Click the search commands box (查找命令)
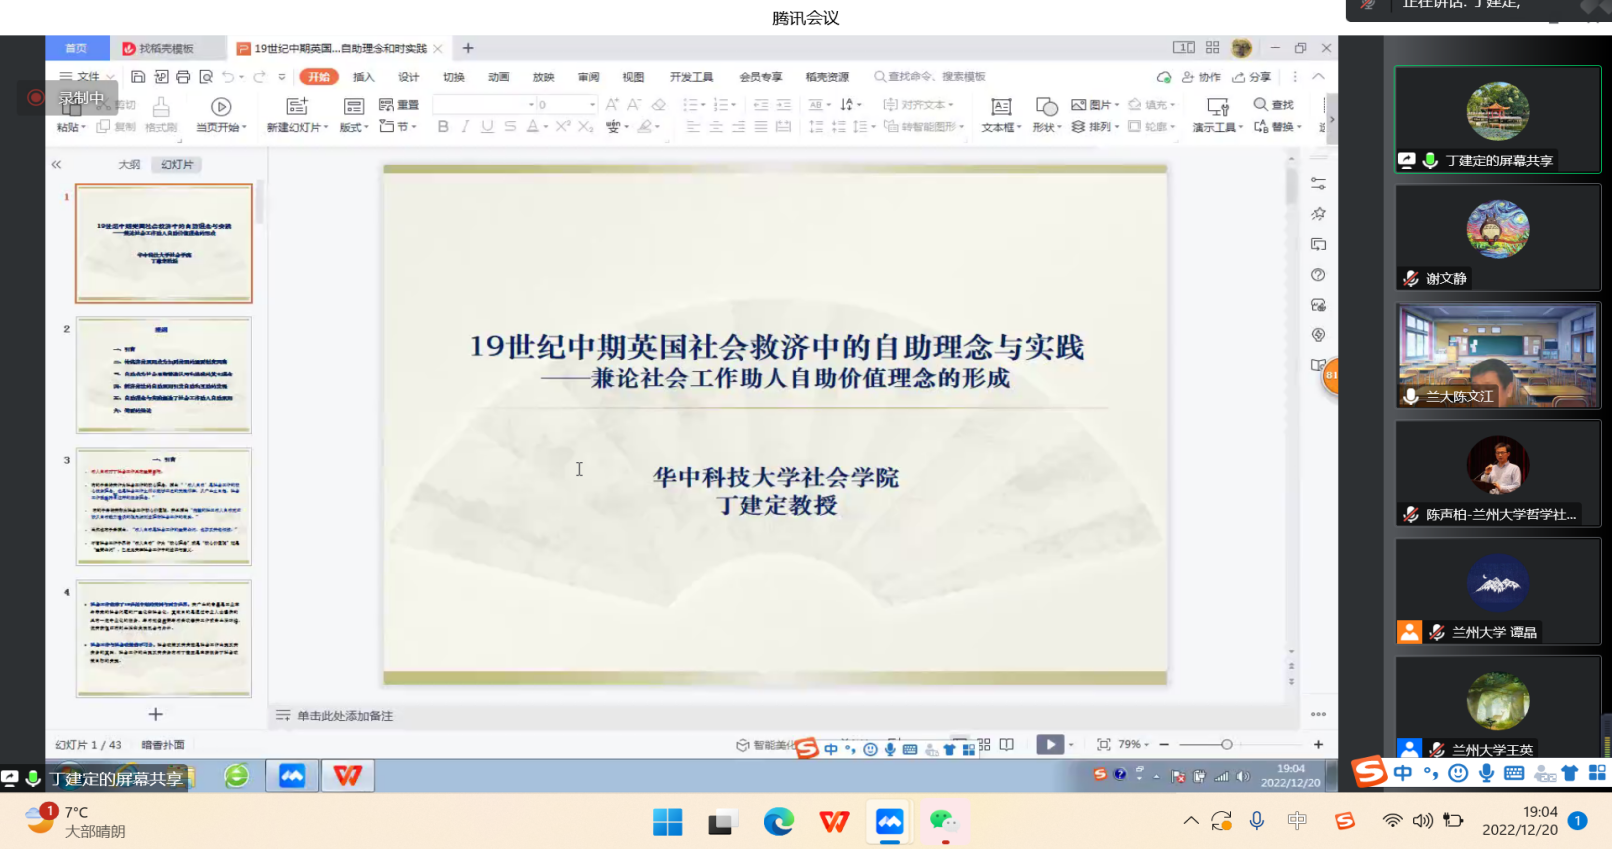1612x849 pixels. coord(930,77)
